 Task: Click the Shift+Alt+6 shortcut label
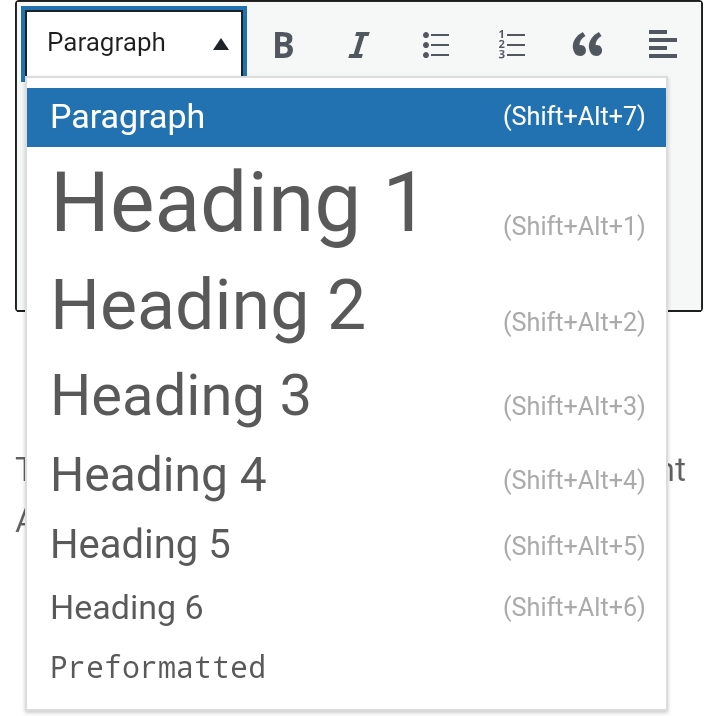click(x=574, y=607)
